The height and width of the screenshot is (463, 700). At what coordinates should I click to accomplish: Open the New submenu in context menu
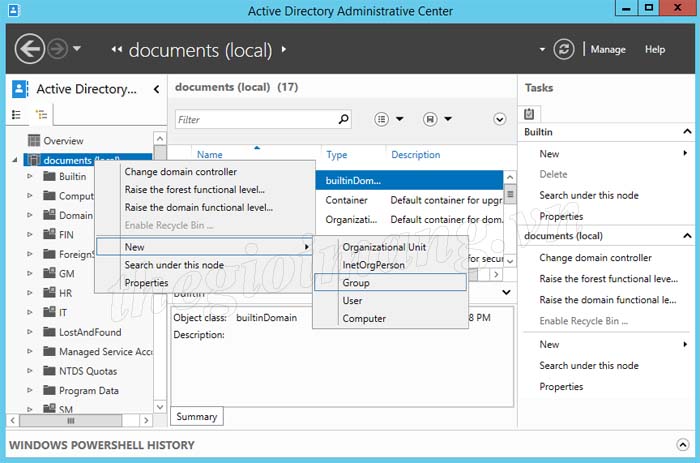coord(205,246)
